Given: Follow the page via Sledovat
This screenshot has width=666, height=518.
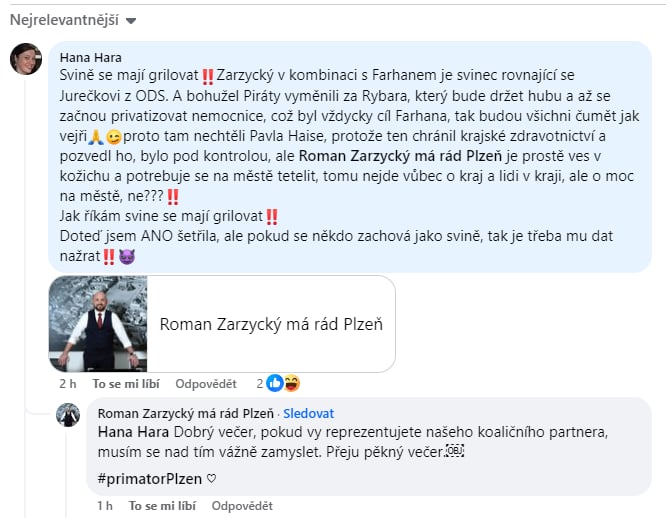Looking at the screenshot, I should [x=308, y=414].
